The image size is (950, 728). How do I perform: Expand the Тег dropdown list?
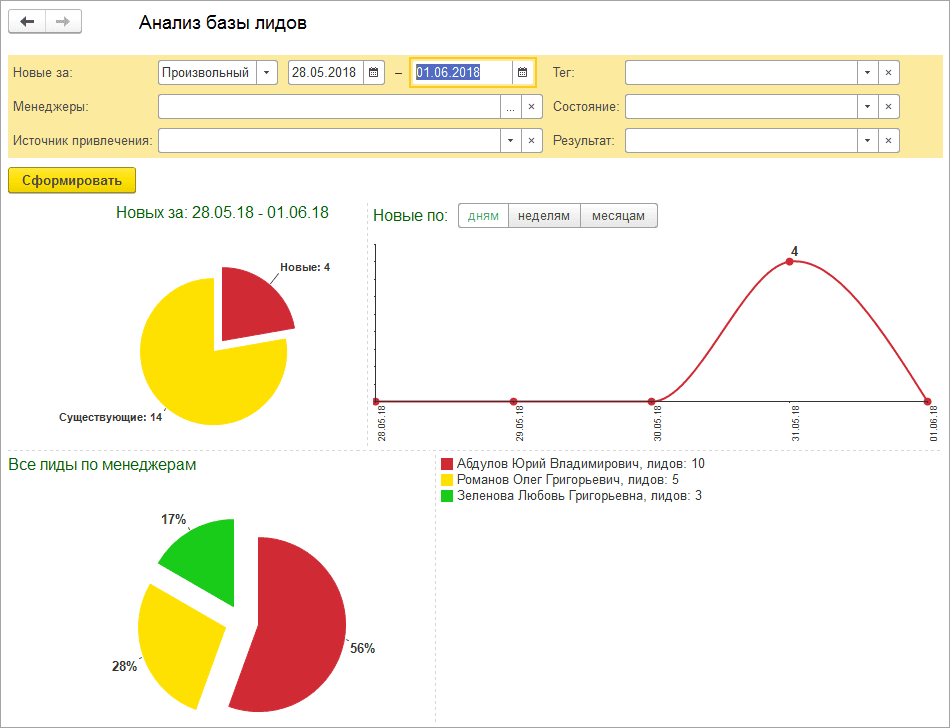(868, 73)
